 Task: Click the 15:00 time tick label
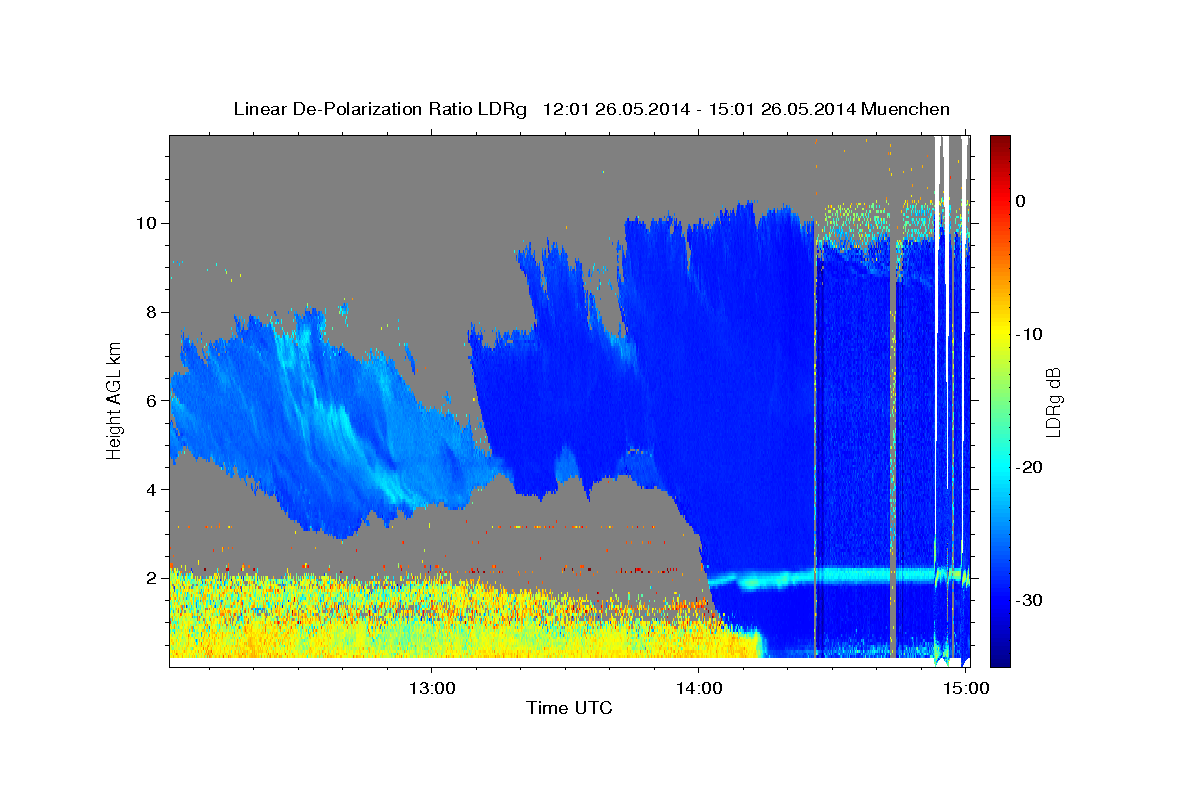965,688
